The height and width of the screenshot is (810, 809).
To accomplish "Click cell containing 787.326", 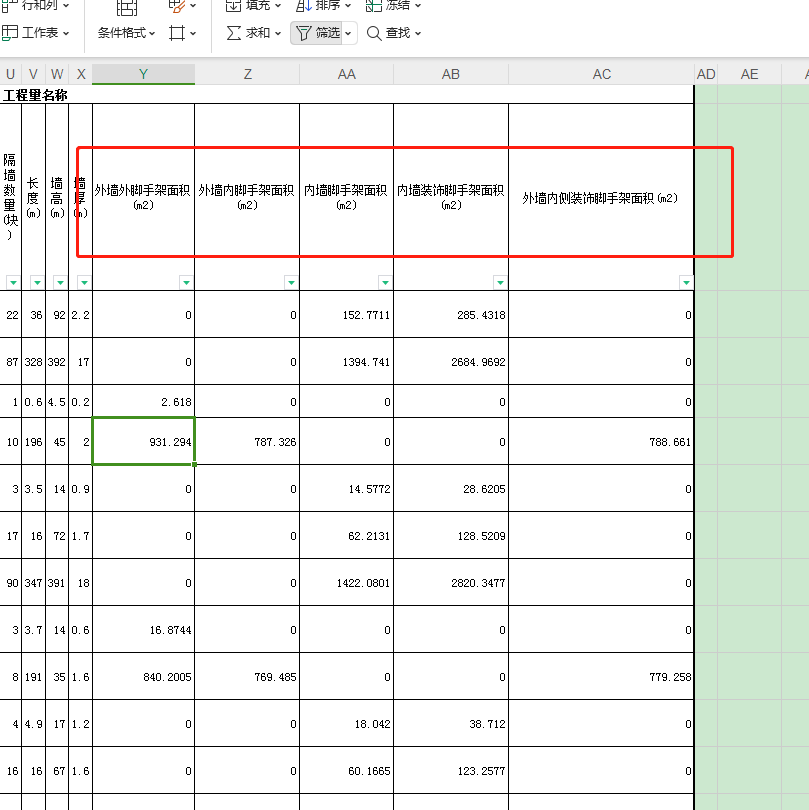I will pyautogui.click(x=247, y=441).
